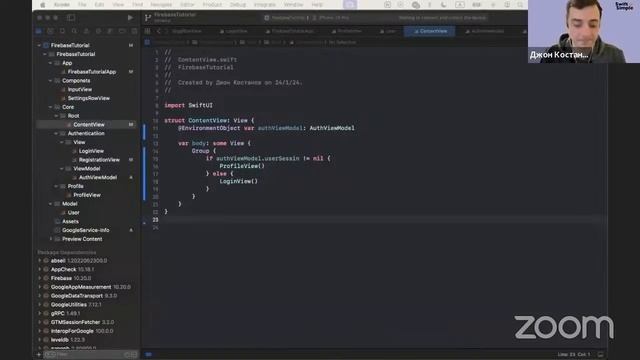The width and height of the screenshot is (640, 360).
Task: Open the Breakpoint navigator icon
Action: tap(122, 31)
